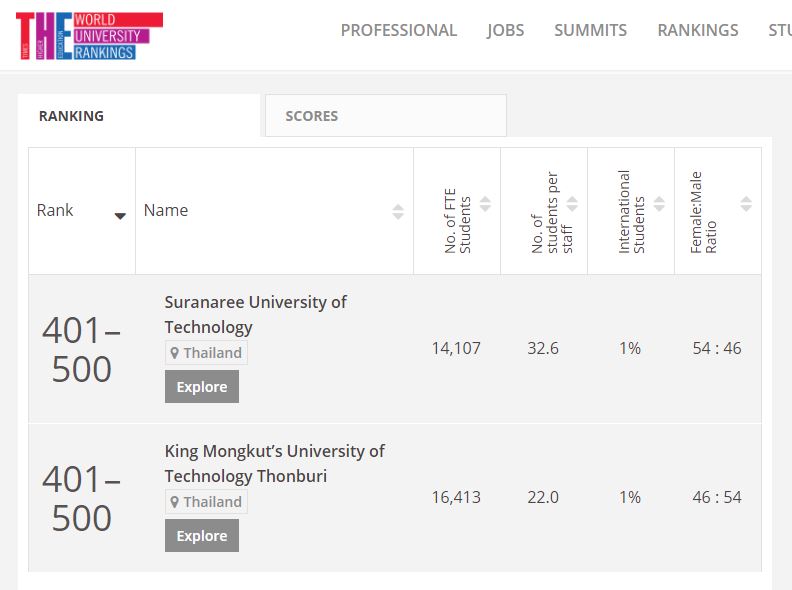Click the 401–500 rank of King Mongkut's University
This screenshot has width=792, height=590.
(81, 499)
